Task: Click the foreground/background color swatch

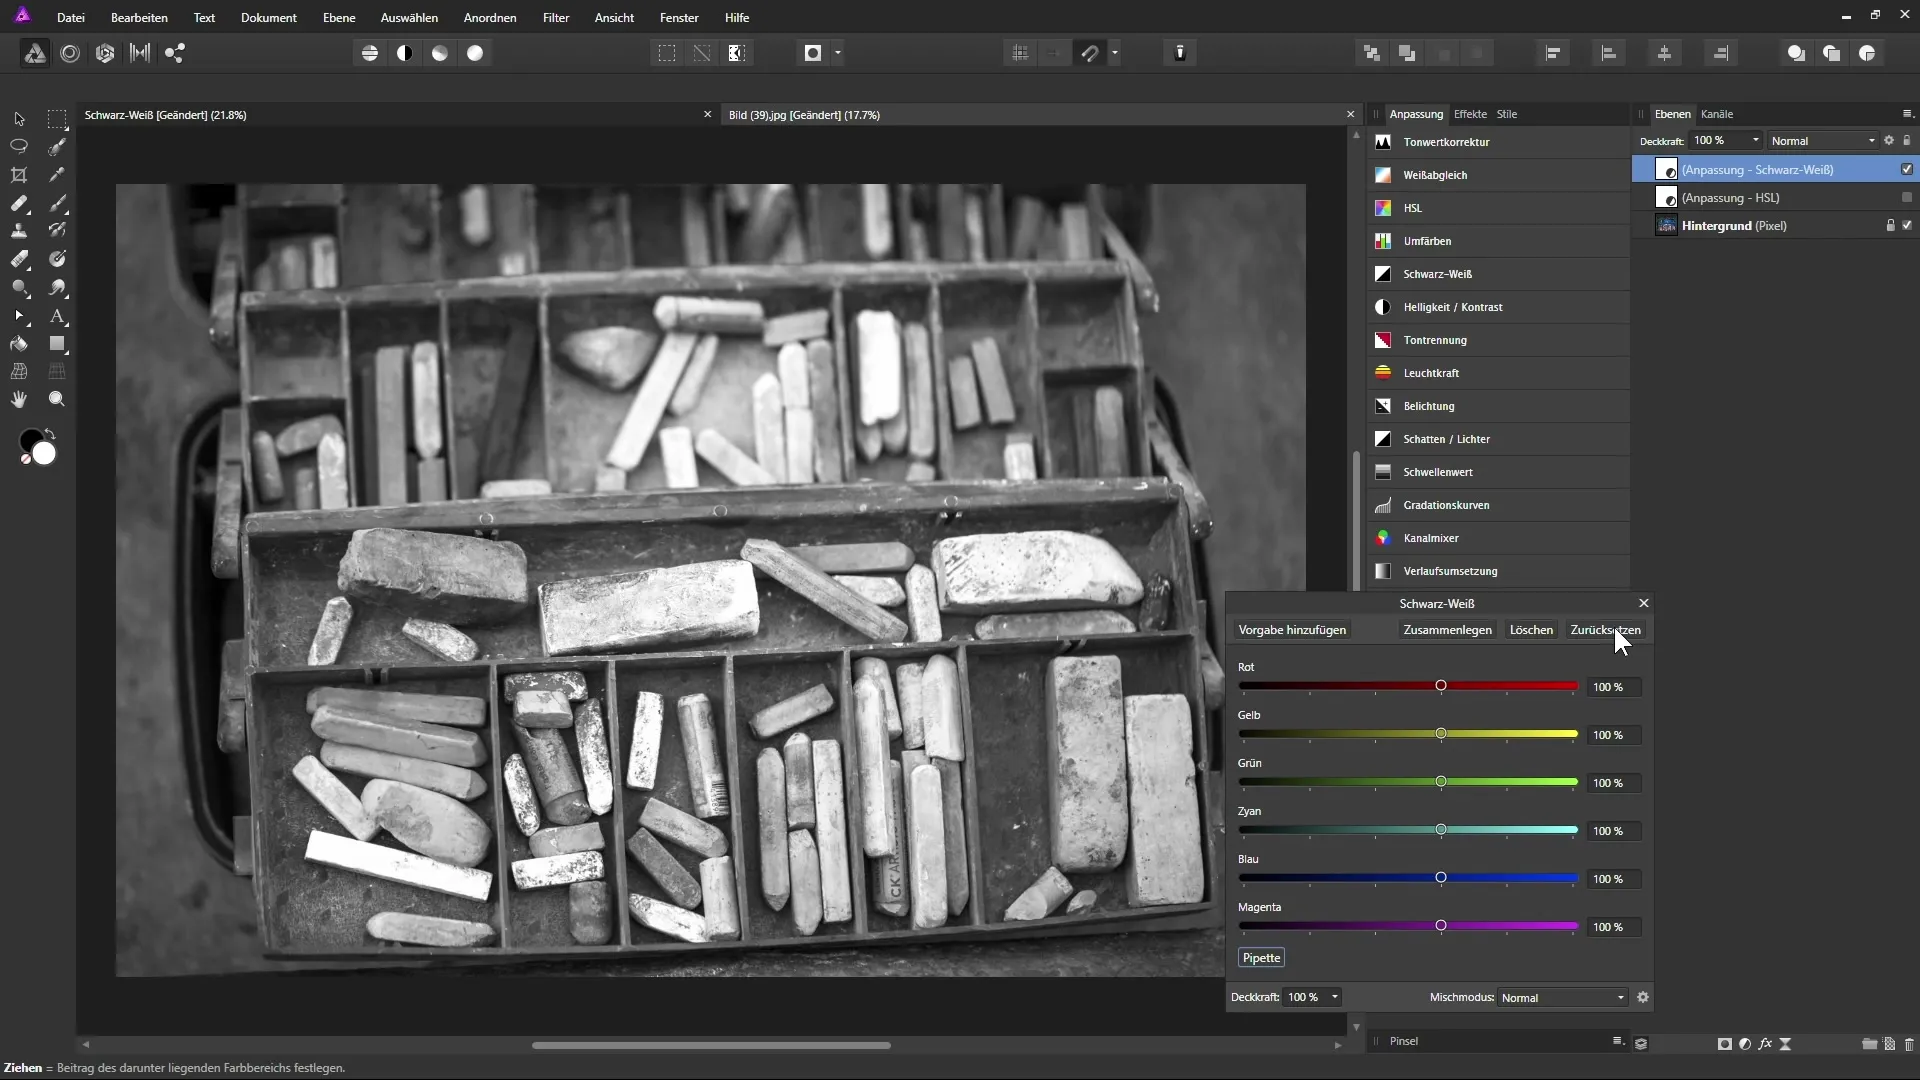Action: [x=38, y=448]
